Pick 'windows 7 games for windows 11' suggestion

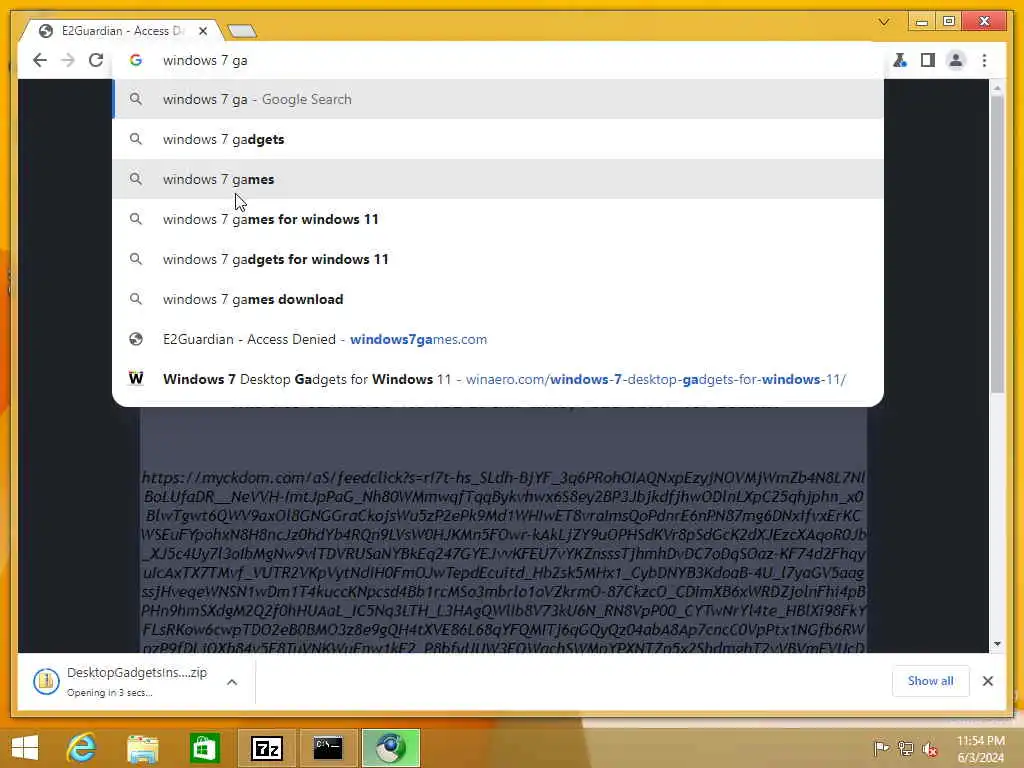click(x=498, y=219)
